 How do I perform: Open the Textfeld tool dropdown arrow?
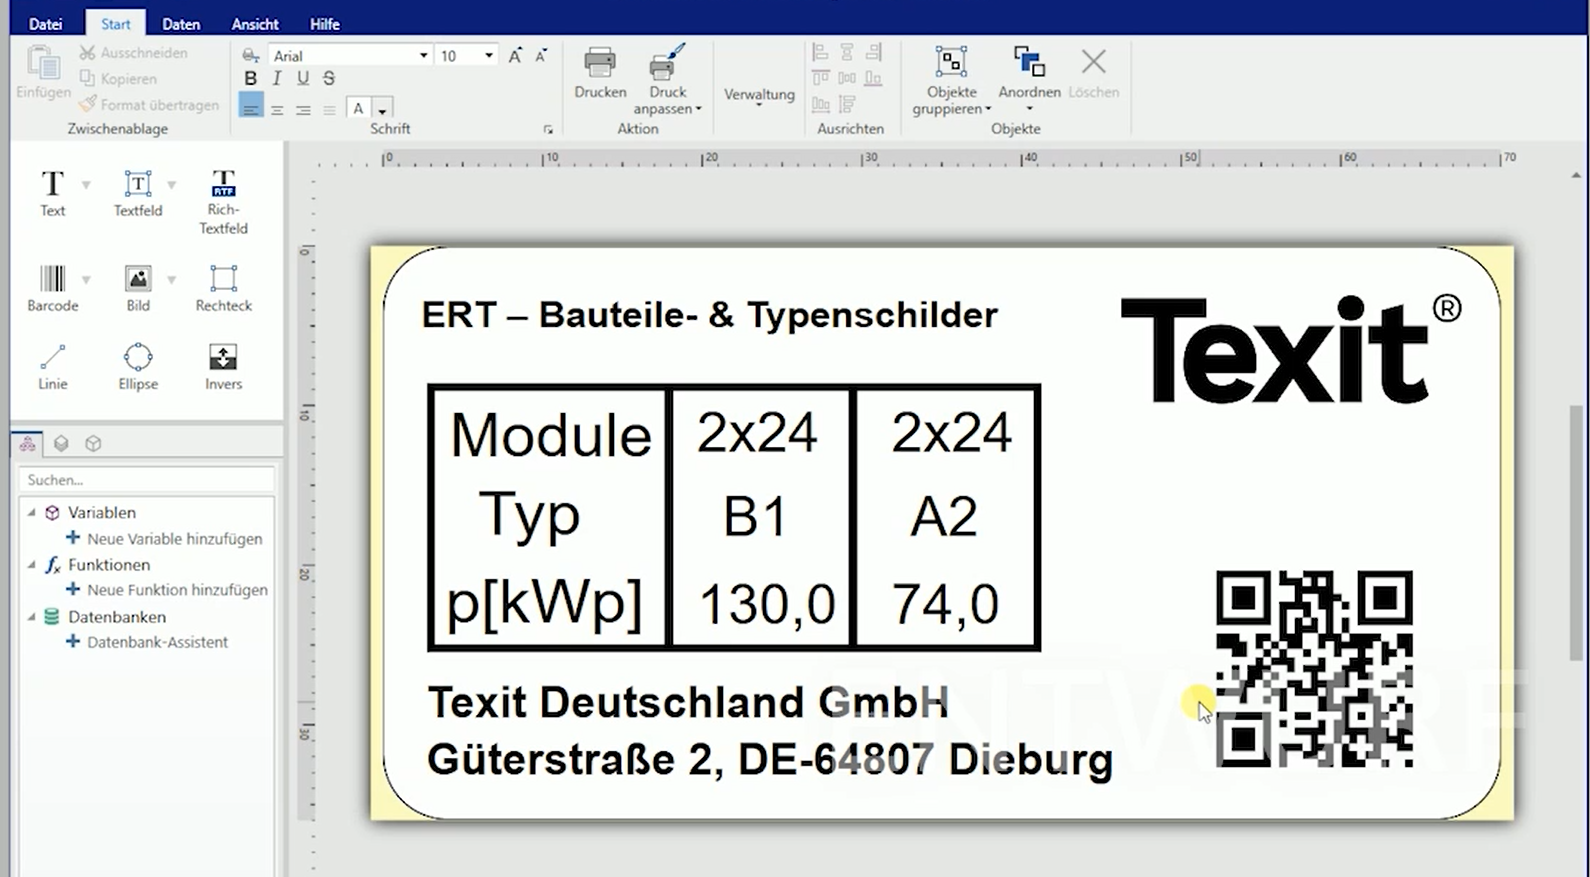pyautogui.click(x=172, y=185)
